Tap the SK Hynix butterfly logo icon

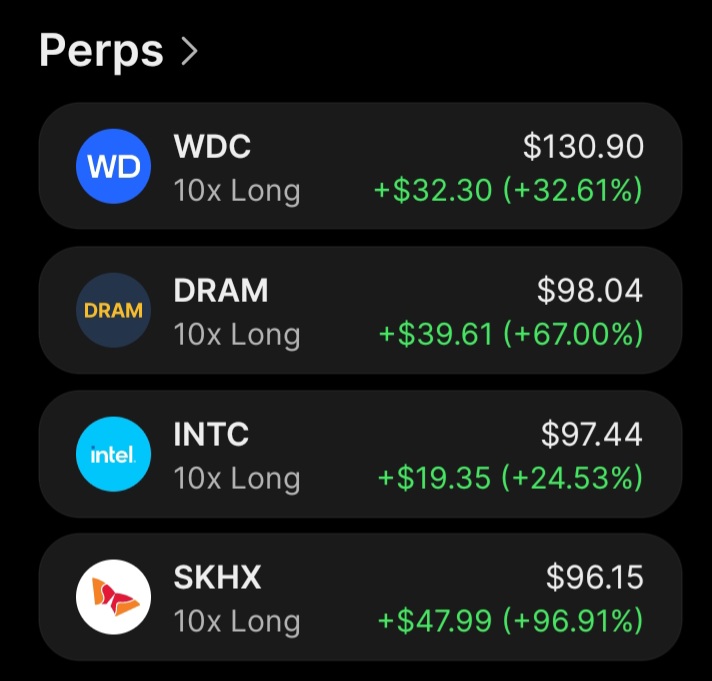(x=113, y=597)
